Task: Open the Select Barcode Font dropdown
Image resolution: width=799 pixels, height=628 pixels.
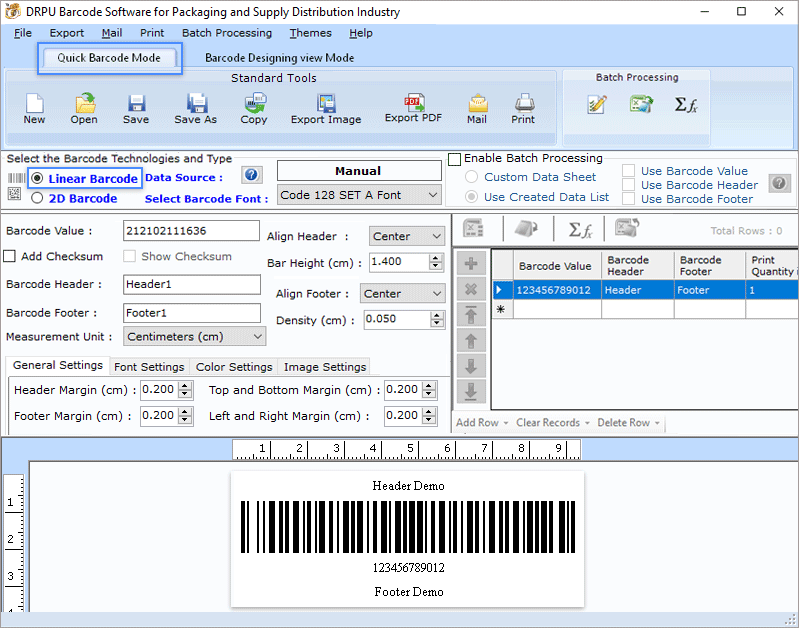Action: click(359, 195)
